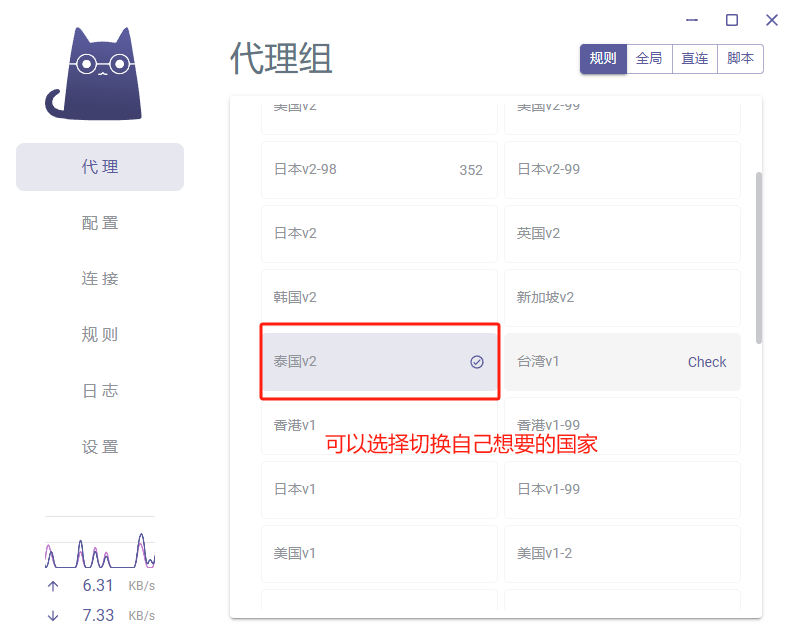The image size is (800, 636).
Task: Open the 配置 sidebar tab
Action: coord(100,223)
